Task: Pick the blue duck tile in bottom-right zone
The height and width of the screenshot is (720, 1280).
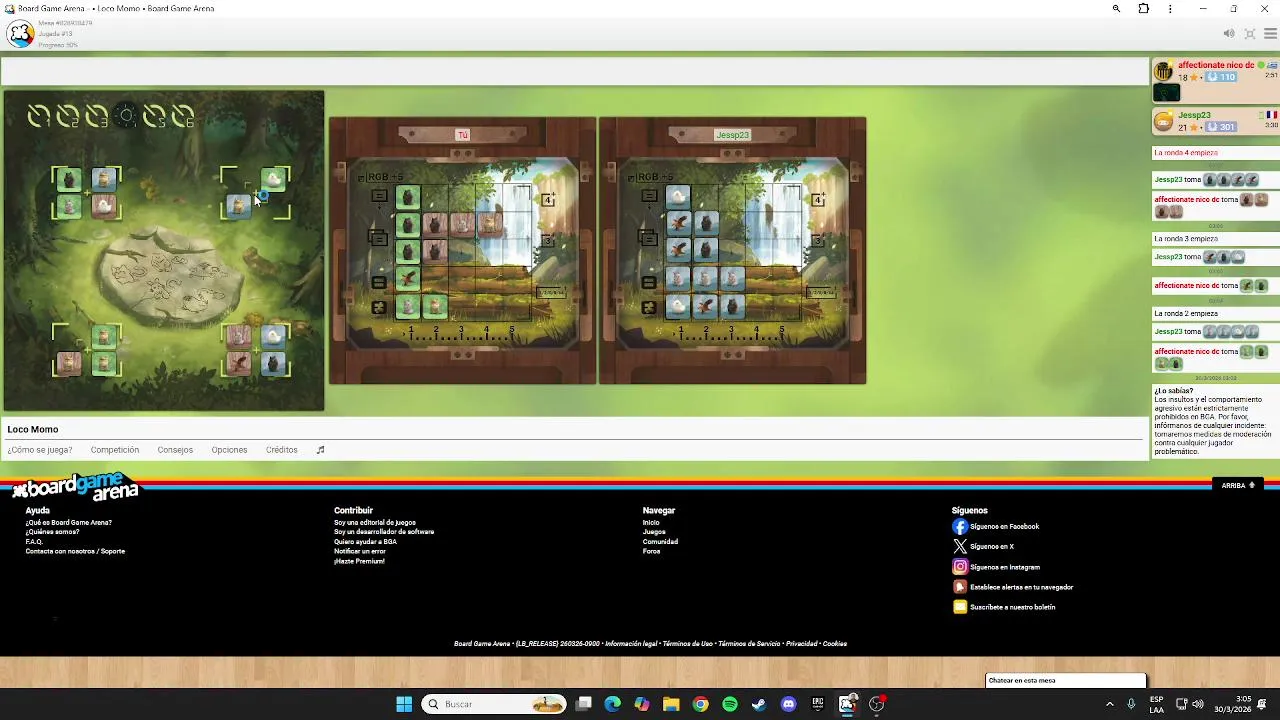Action: tap(273, 336)
